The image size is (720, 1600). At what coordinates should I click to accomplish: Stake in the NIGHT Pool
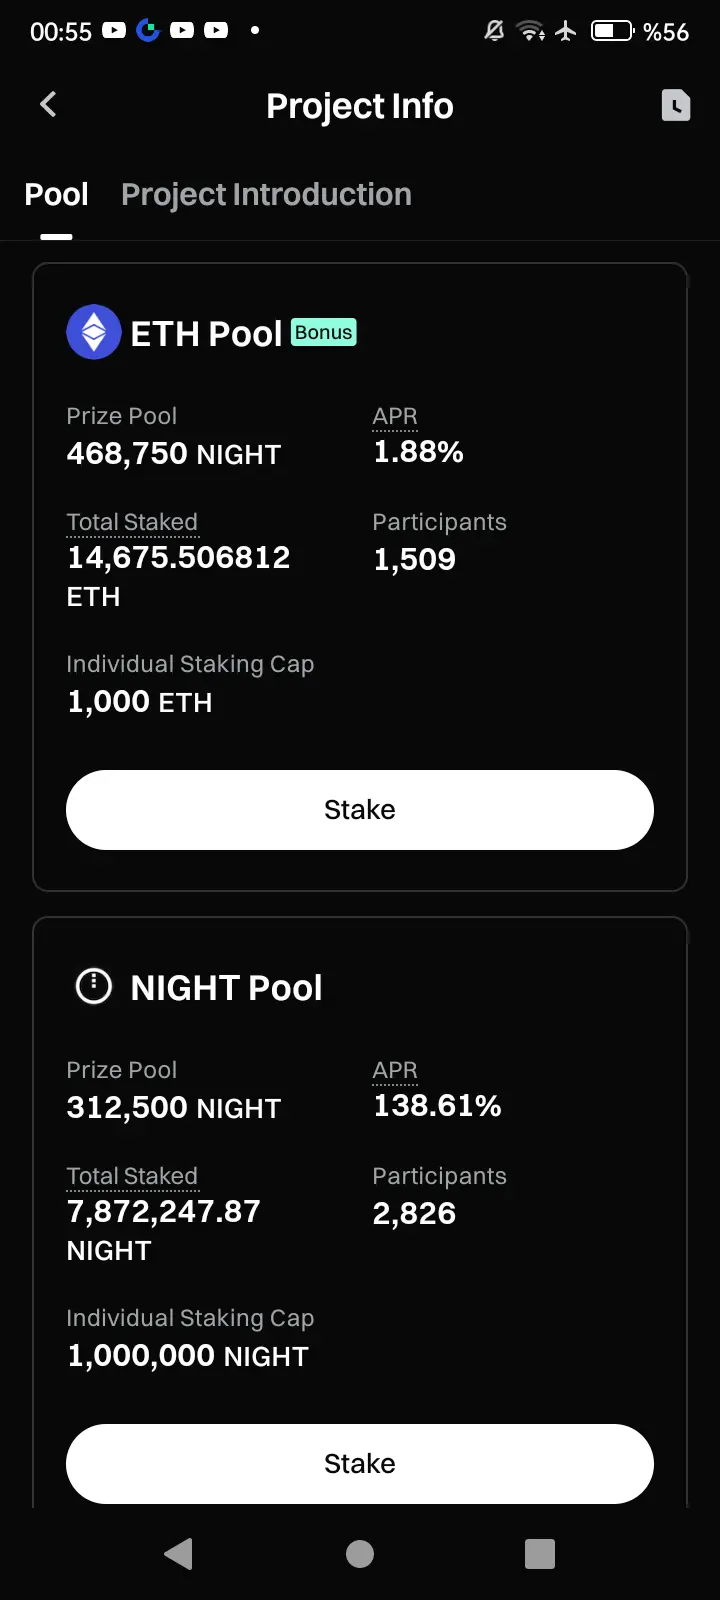pyautogui.click(x=360, y=1464)
